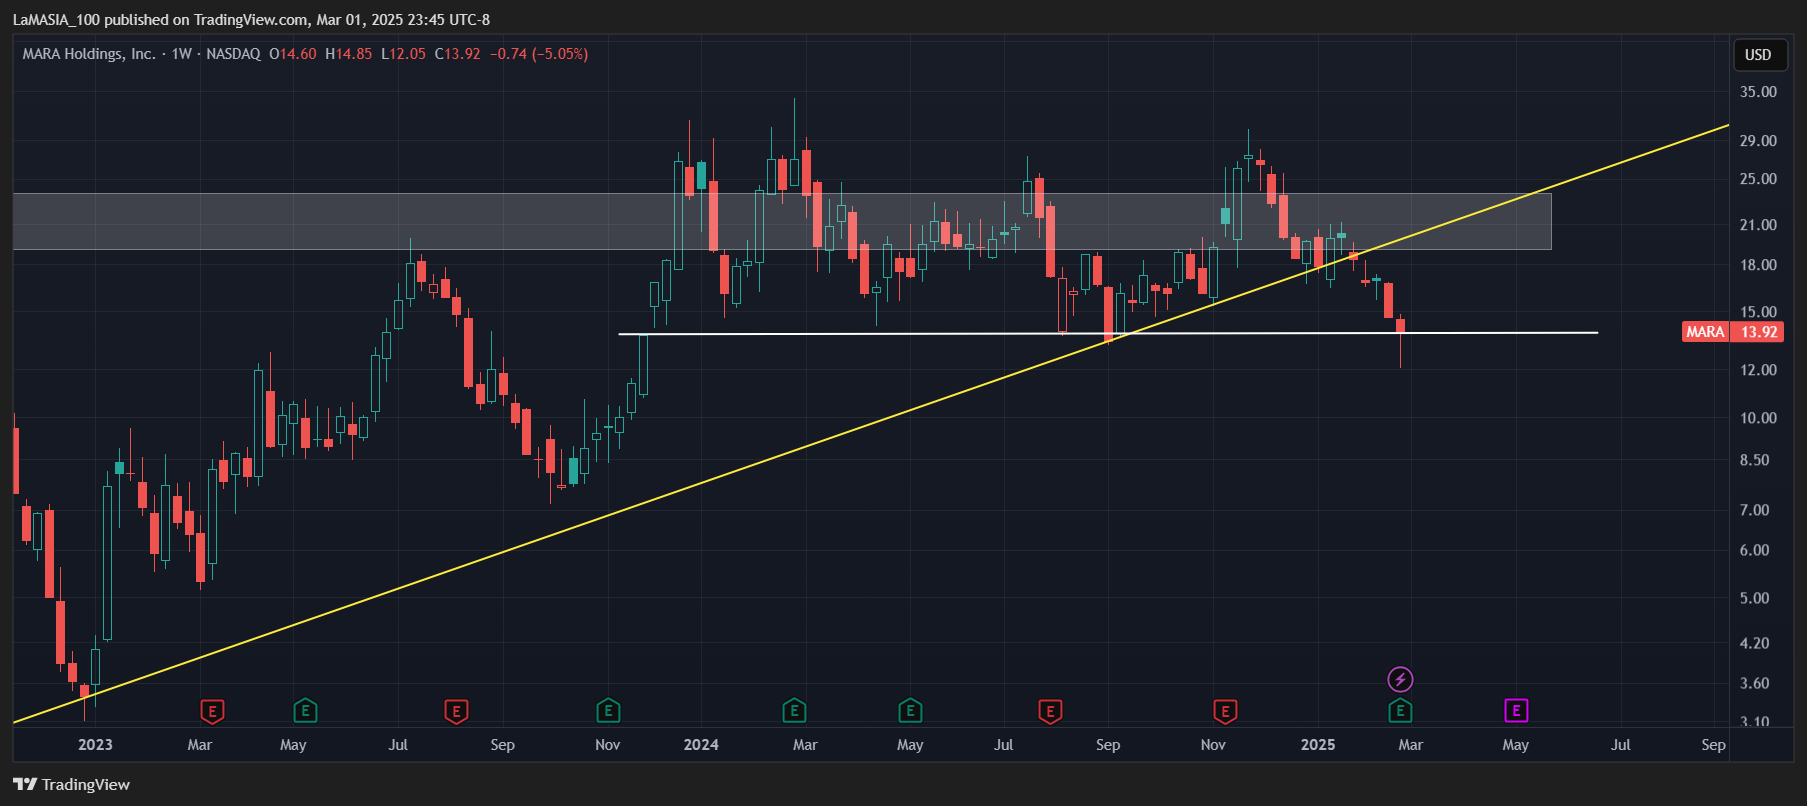Viewport: 1807px width, 806px height.
Task: Click the Sep label at far right of axis
Action: [1713, 744]
